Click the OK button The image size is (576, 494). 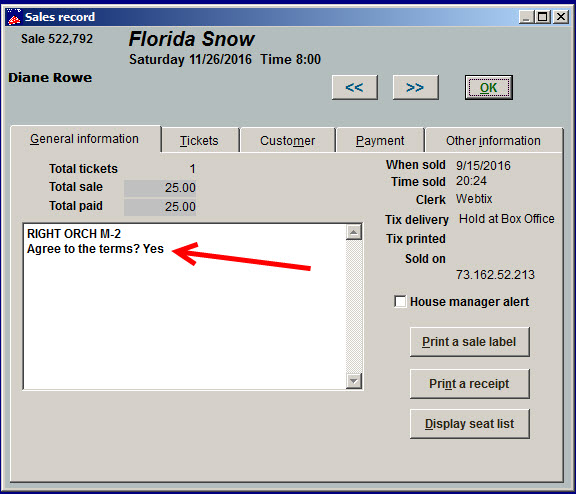point(489,87)
